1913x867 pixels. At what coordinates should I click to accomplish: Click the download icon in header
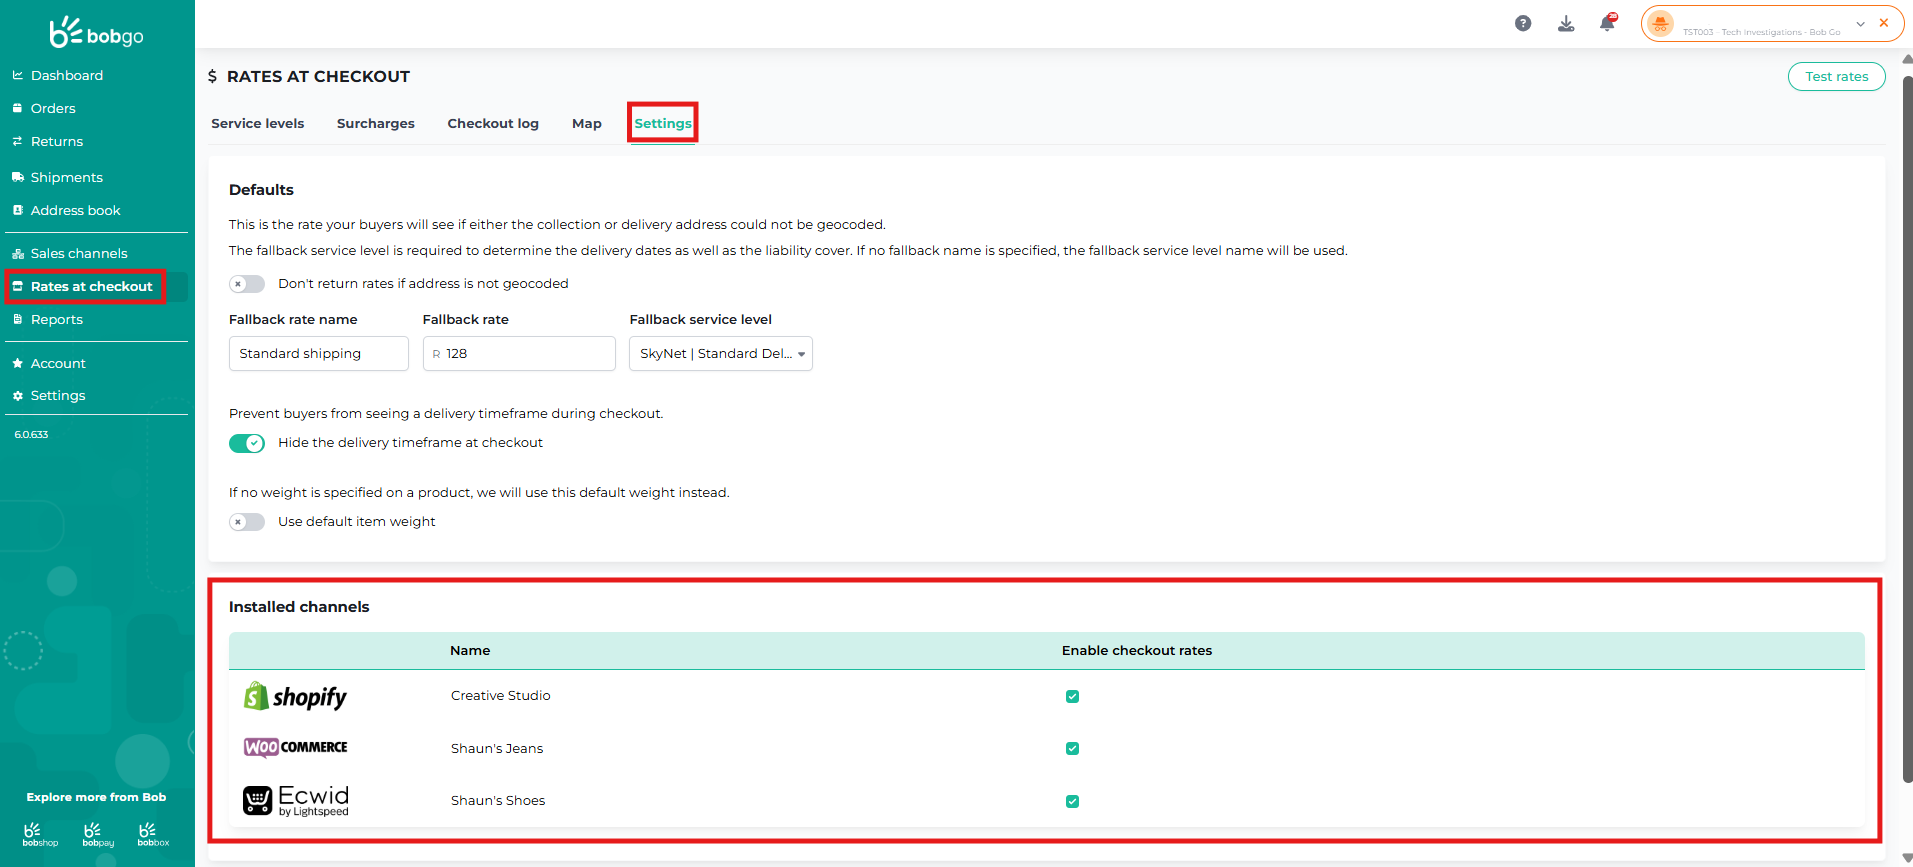pyautogui.click(x=1566, y=23)
